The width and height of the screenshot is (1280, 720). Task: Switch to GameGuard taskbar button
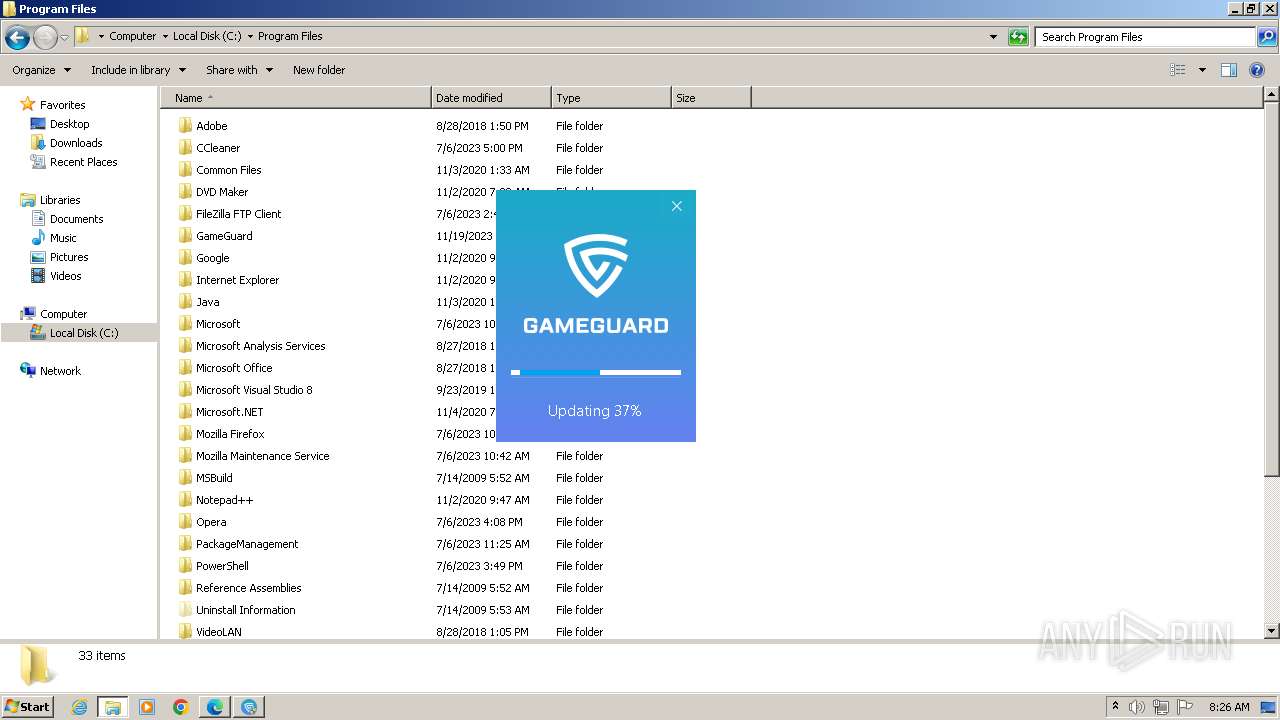click(249, 707)
